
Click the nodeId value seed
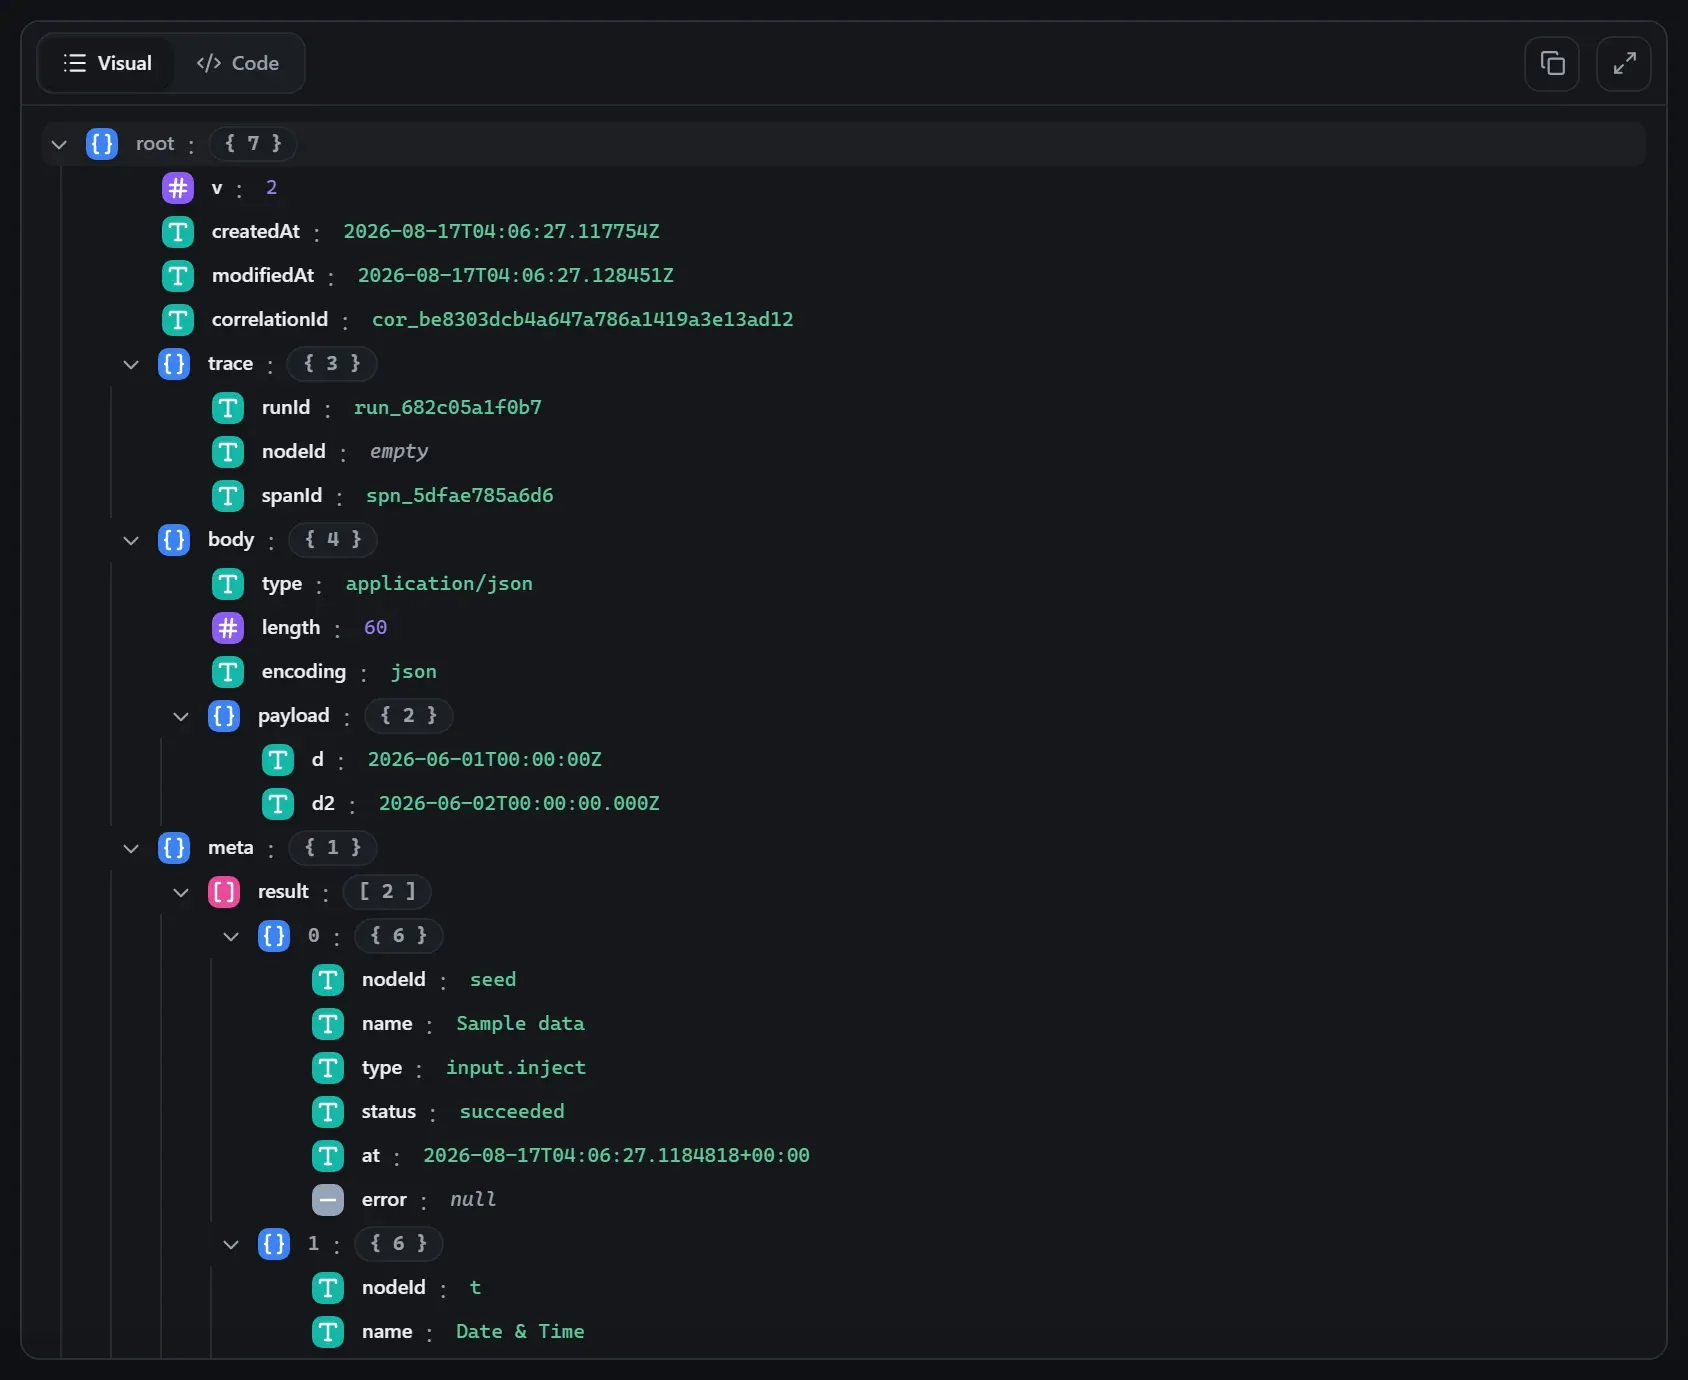click(x=493, y=980)
